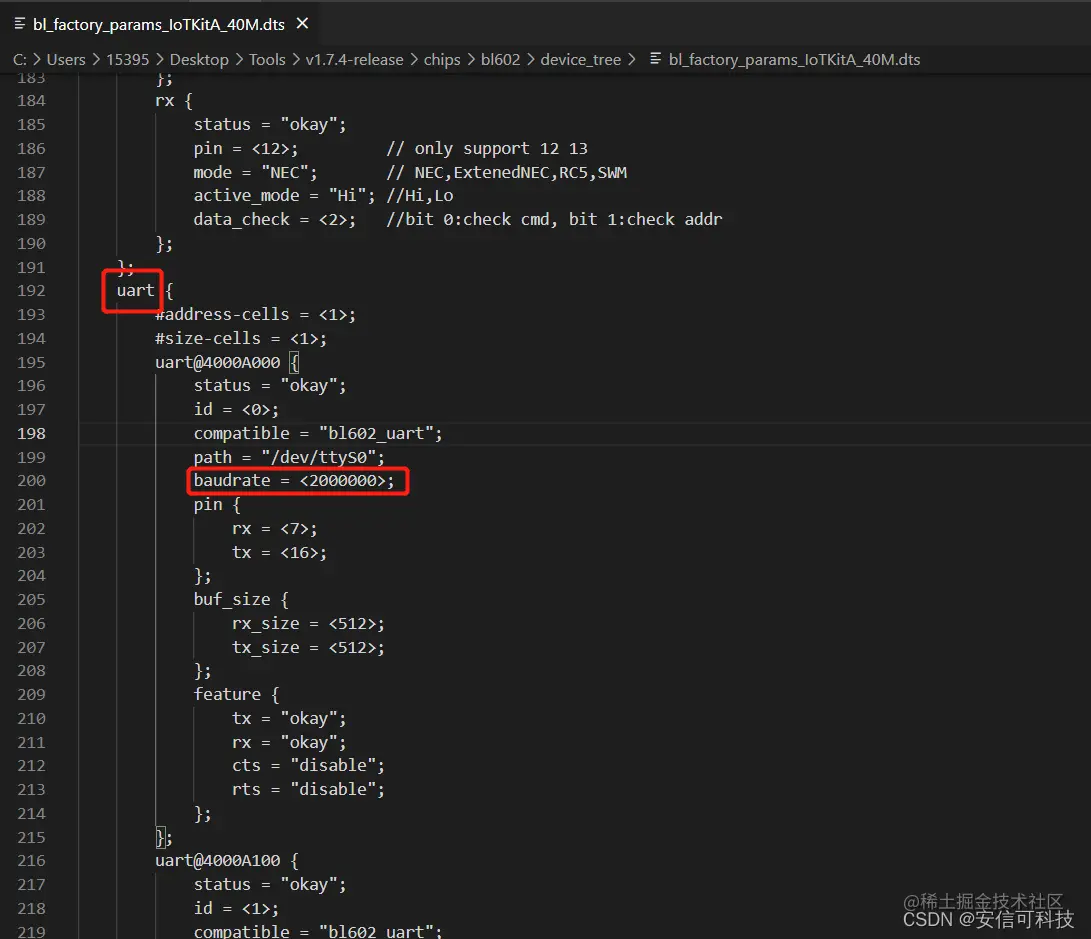
Task: Click the file icon on the editor tab
Action: click(19, 24)
